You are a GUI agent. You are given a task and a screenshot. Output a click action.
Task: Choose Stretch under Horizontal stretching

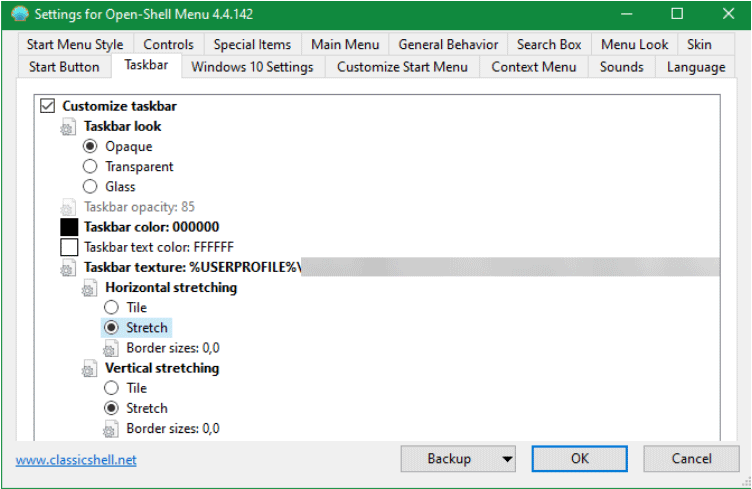click(111, 327)
